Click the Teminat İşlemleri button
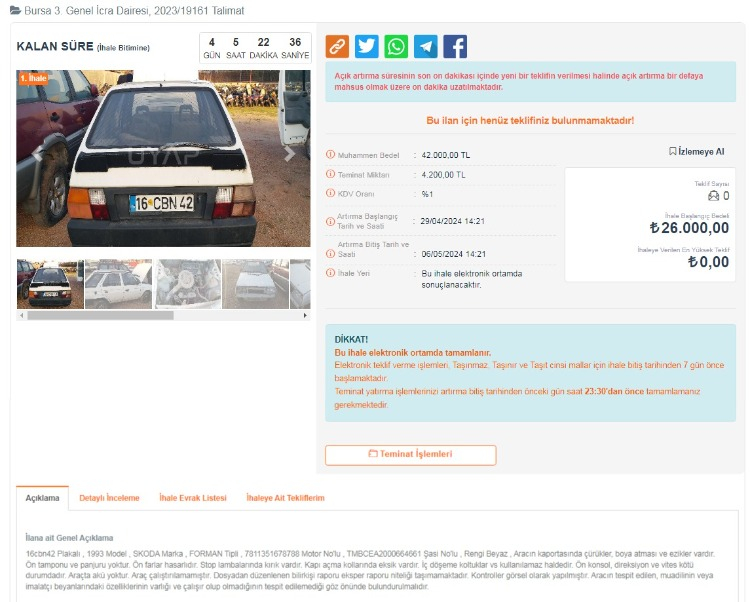The image size is (750, 602). 410,455
